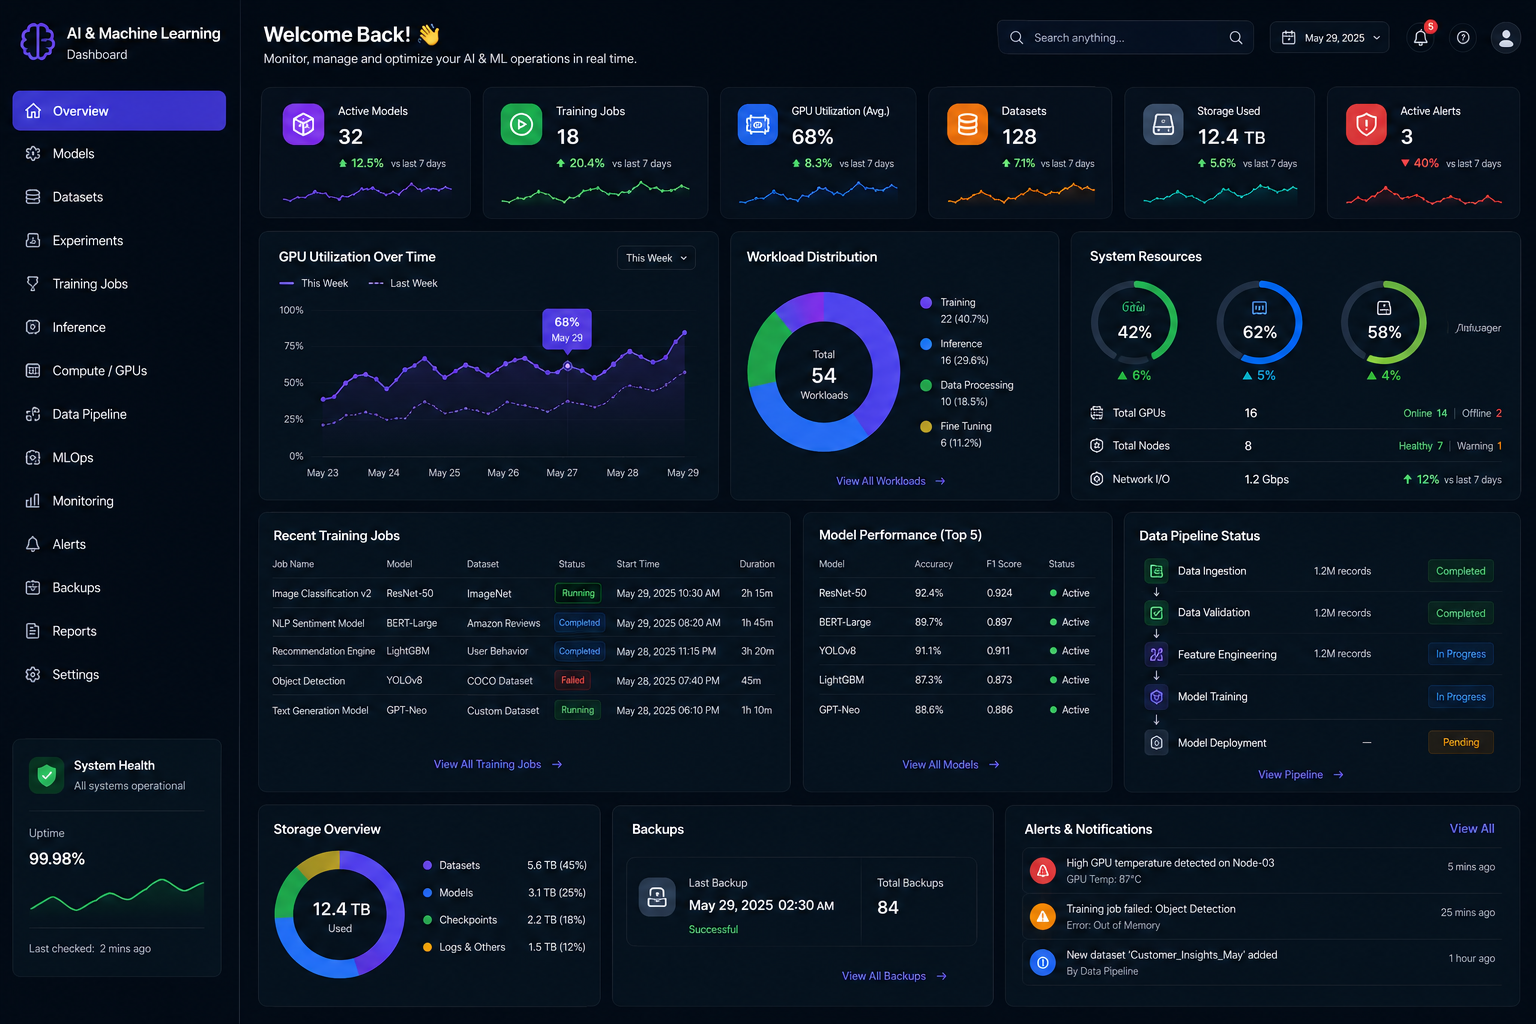Click View All Models link
This screenshot has height=1024, width=1536.
[951, 764]
